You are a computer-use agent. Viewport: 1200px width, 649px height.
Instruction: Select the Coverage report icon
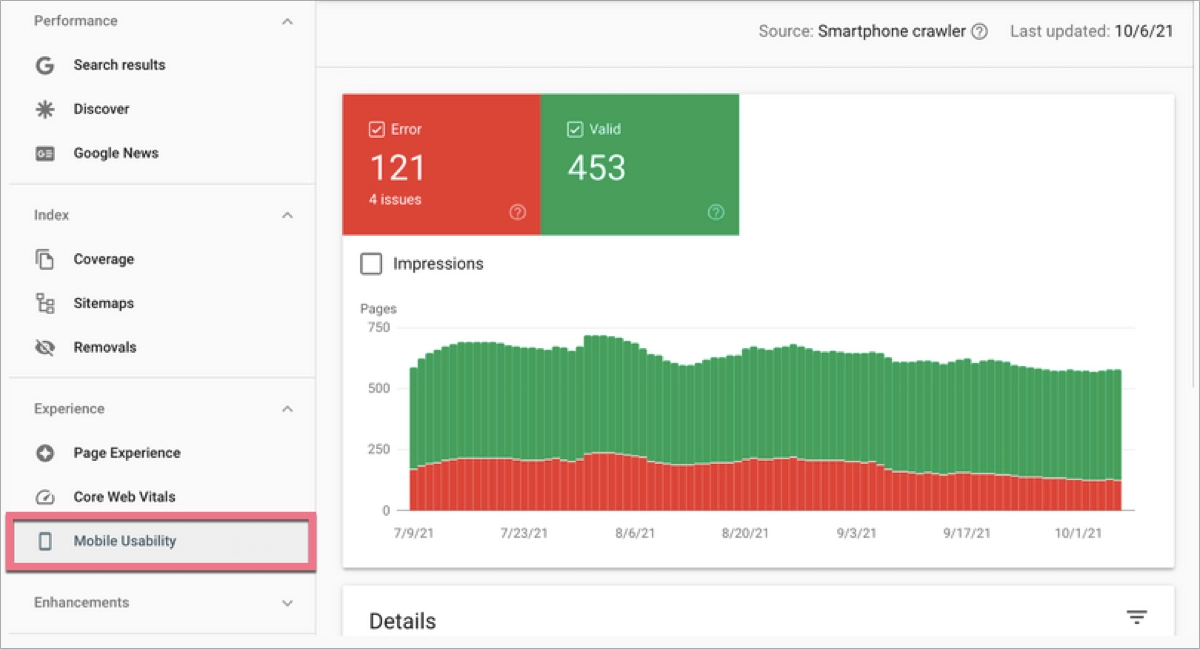click(x=44, y=258)
